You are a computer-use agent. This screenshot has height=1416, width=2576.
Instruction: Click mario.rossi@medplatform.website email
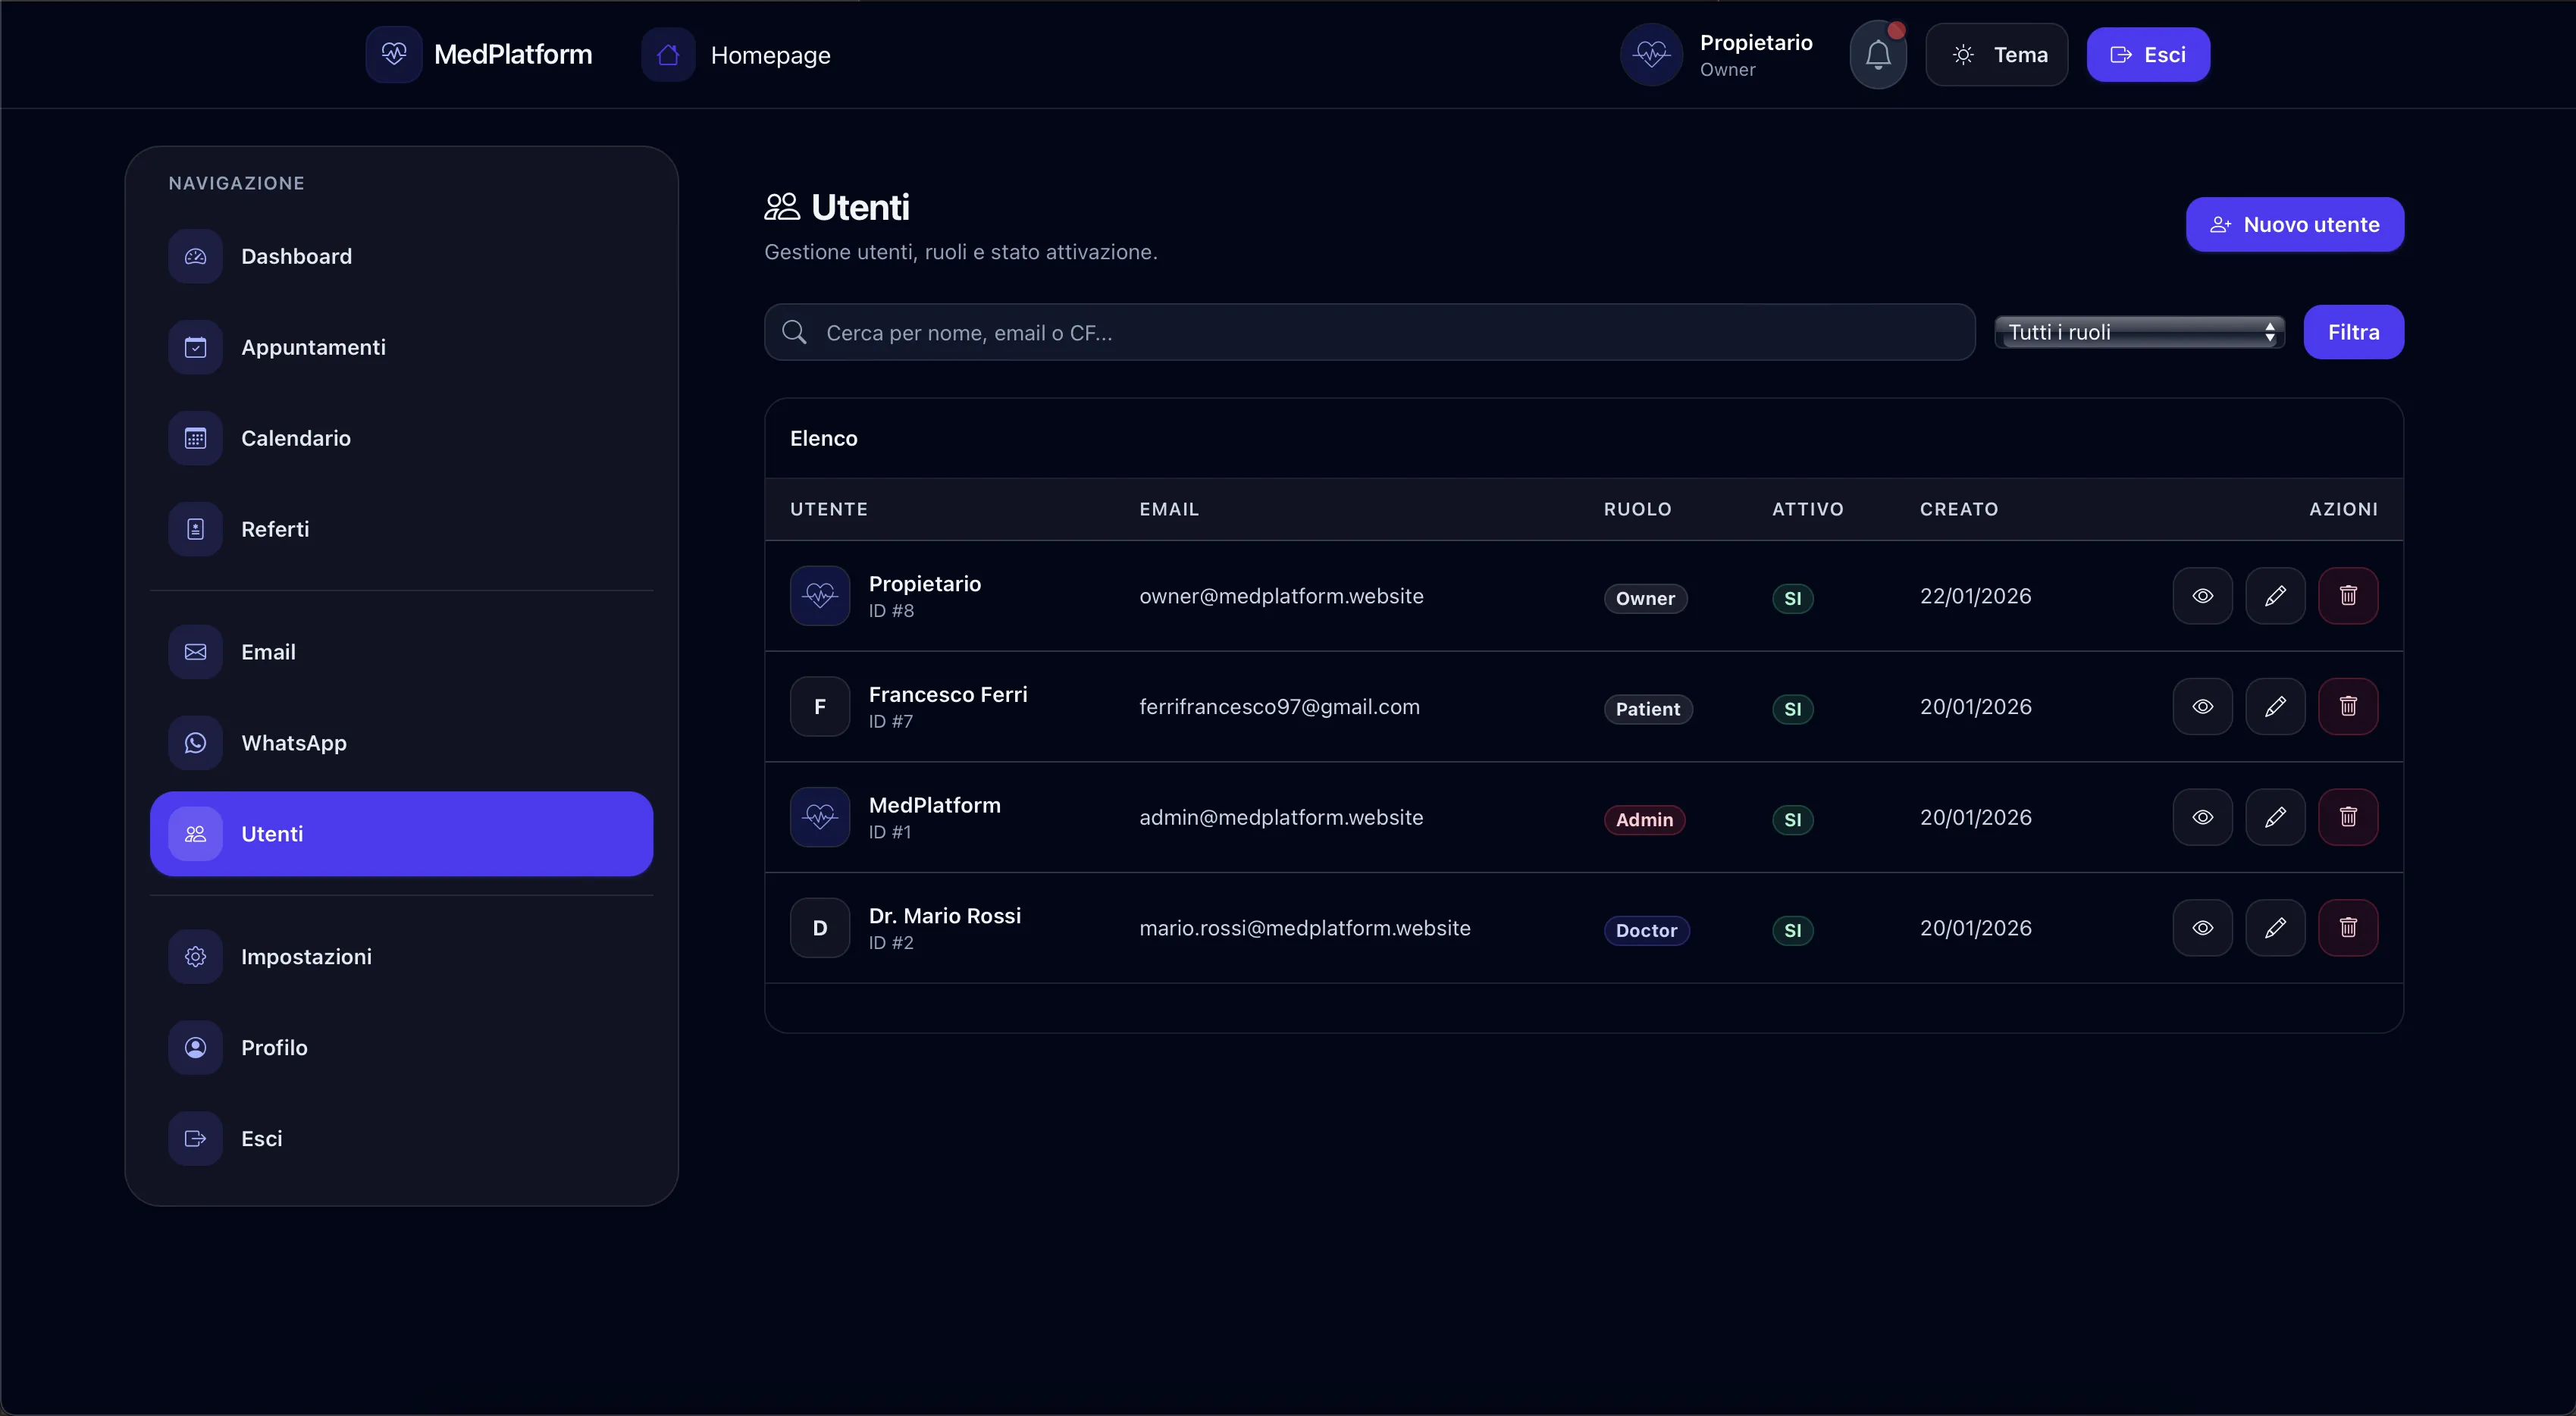point(1304,928)
